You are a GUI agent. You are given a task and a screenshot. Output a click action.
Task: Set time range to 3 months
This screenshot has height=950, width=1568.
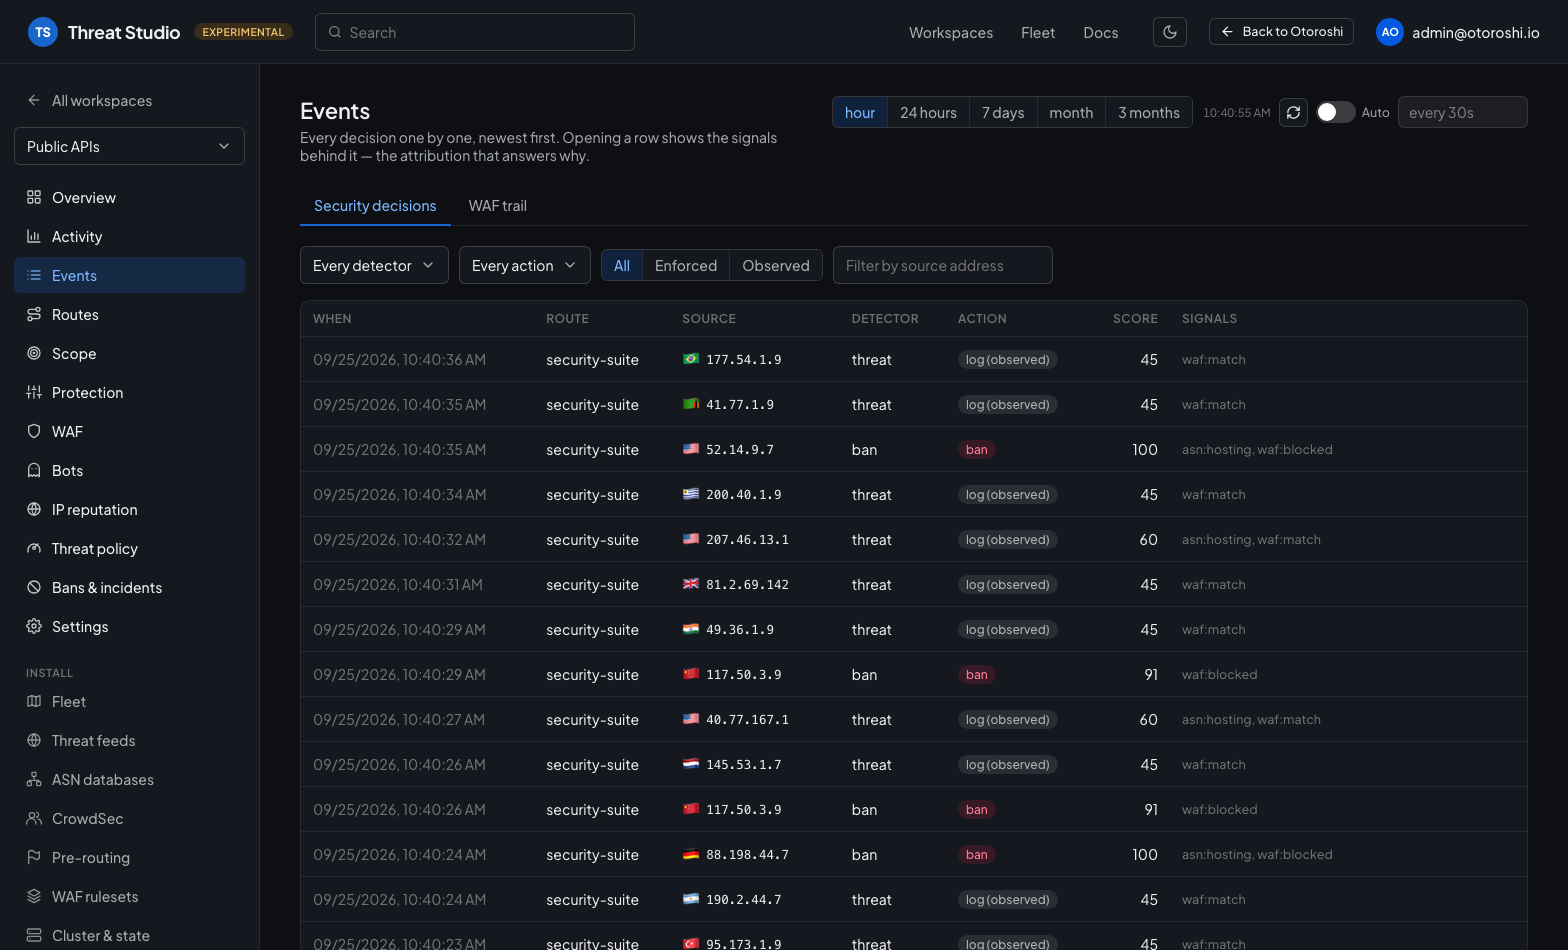pos(1149,112)
